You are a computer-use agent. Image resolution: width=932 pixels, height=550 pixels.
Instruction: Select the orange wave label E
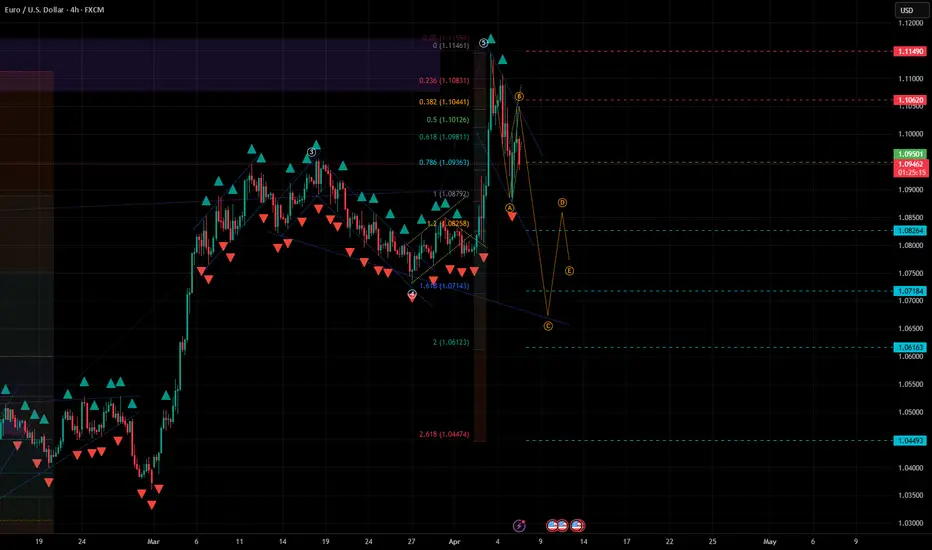click(569, 271)
